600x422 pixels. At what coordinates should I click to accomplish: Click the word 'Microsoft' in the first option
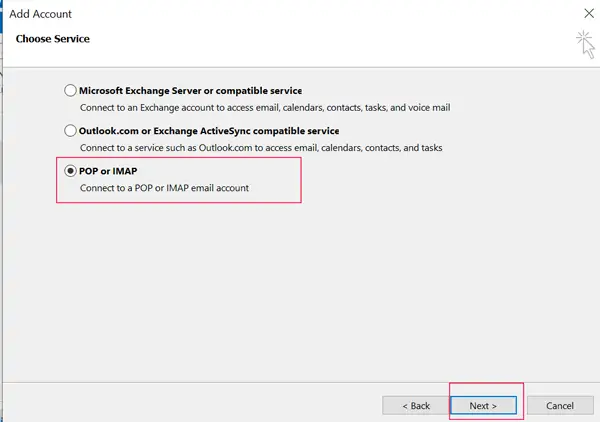[x=104, y=90]
